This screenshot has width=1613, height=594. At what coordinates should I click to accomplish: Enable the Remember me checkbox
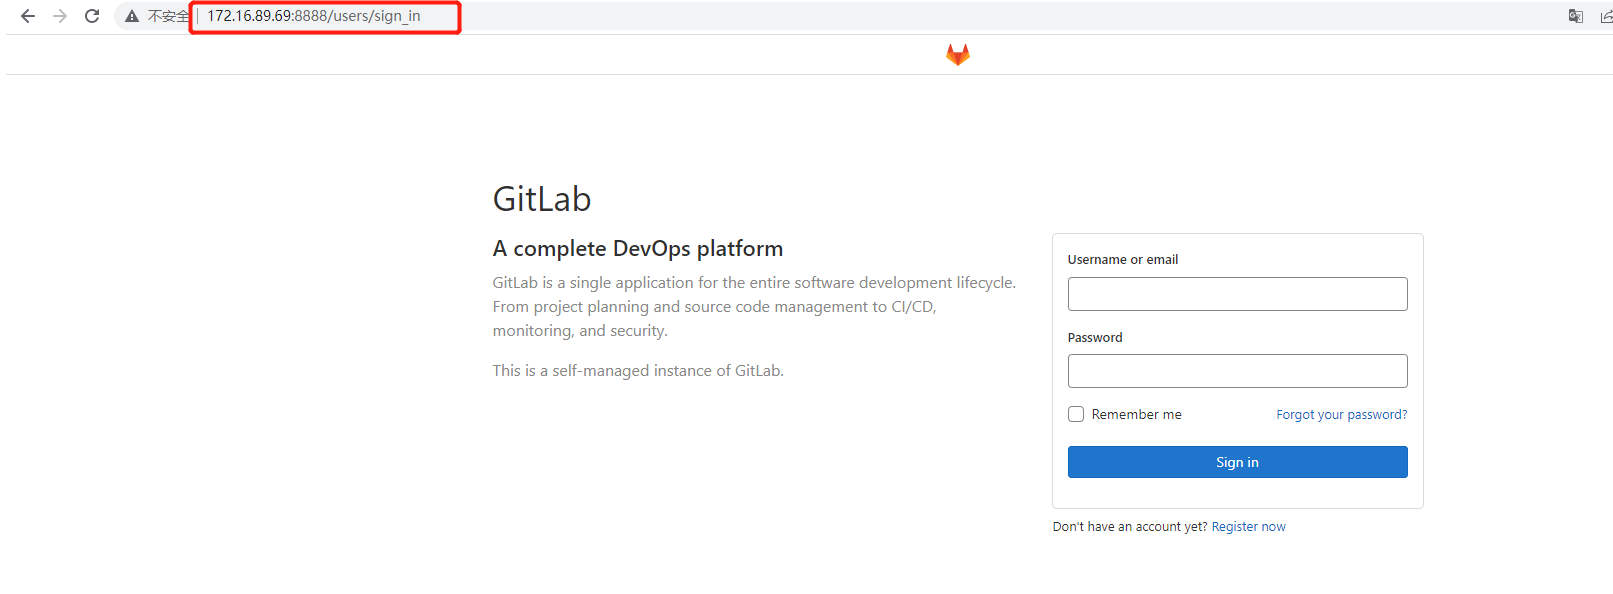click(1076, 414)
